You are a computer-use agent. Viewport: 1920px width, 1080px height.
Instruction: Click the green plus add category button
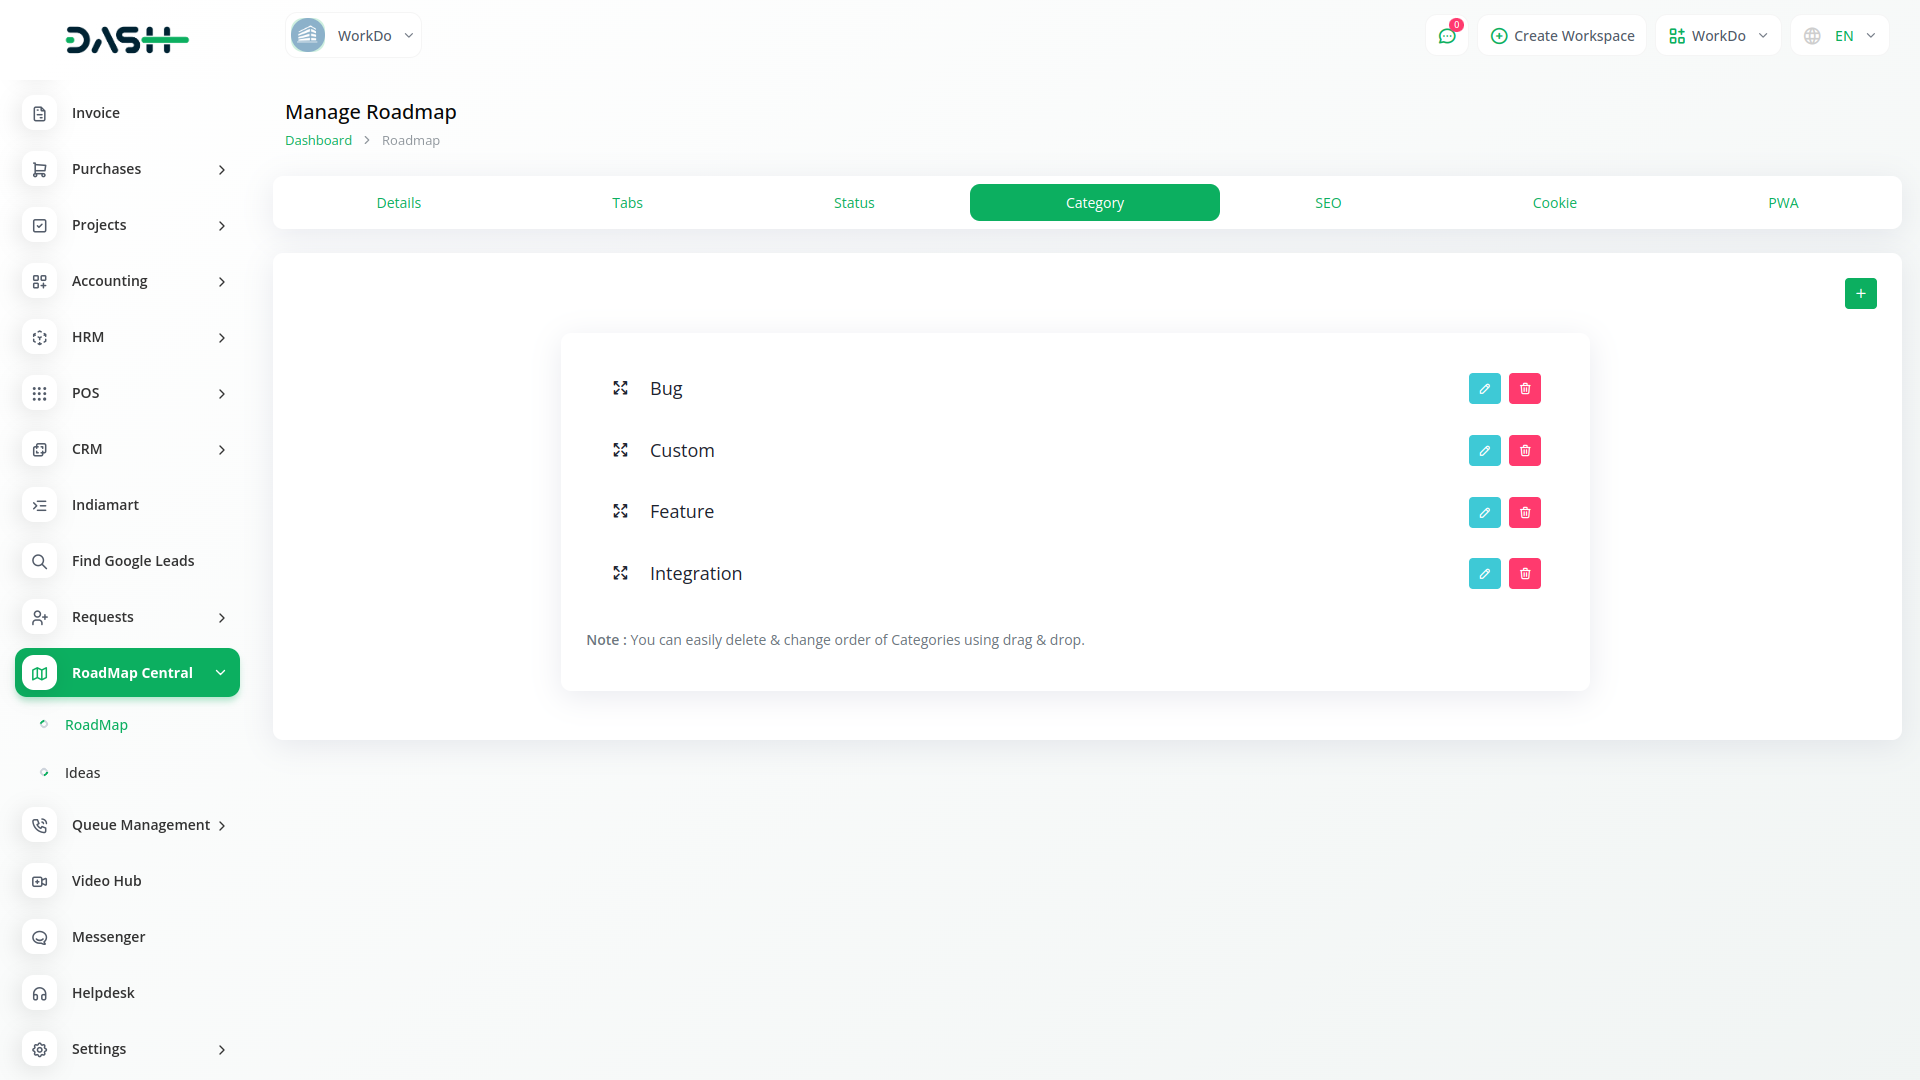[x=1860, y=294]
